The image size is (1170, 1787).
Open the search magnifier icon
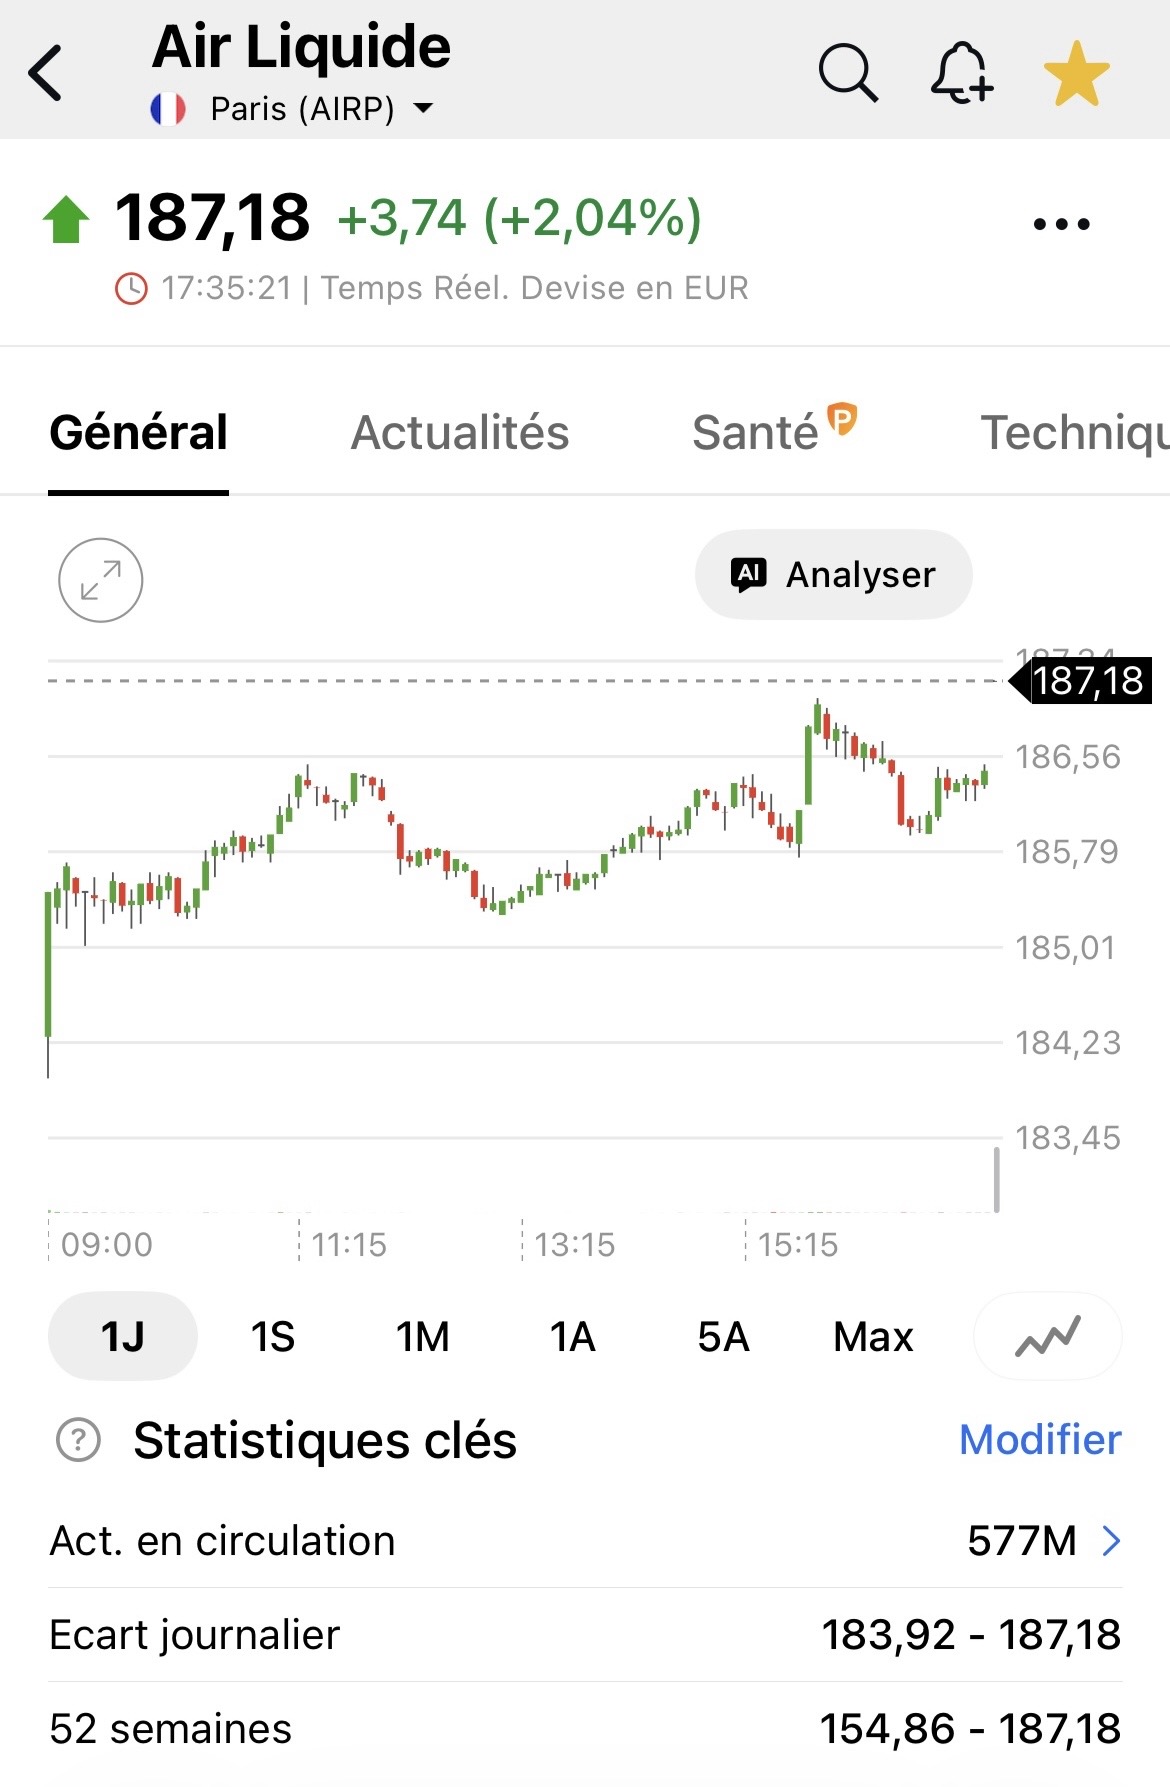click(848, 73)
